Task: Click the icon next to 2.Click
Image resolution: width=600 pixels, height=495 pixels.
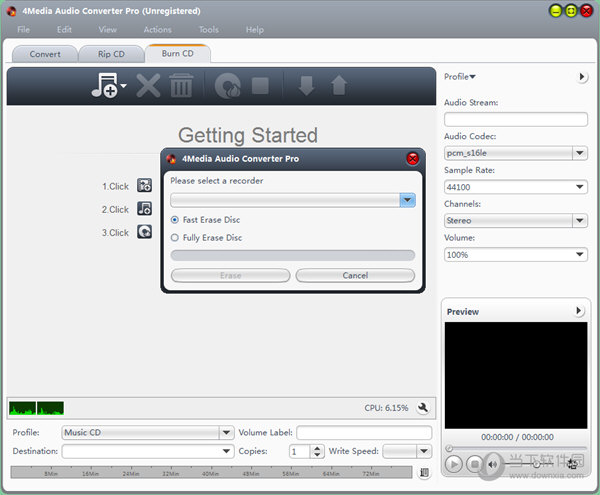Action: [x=144, y=209]
